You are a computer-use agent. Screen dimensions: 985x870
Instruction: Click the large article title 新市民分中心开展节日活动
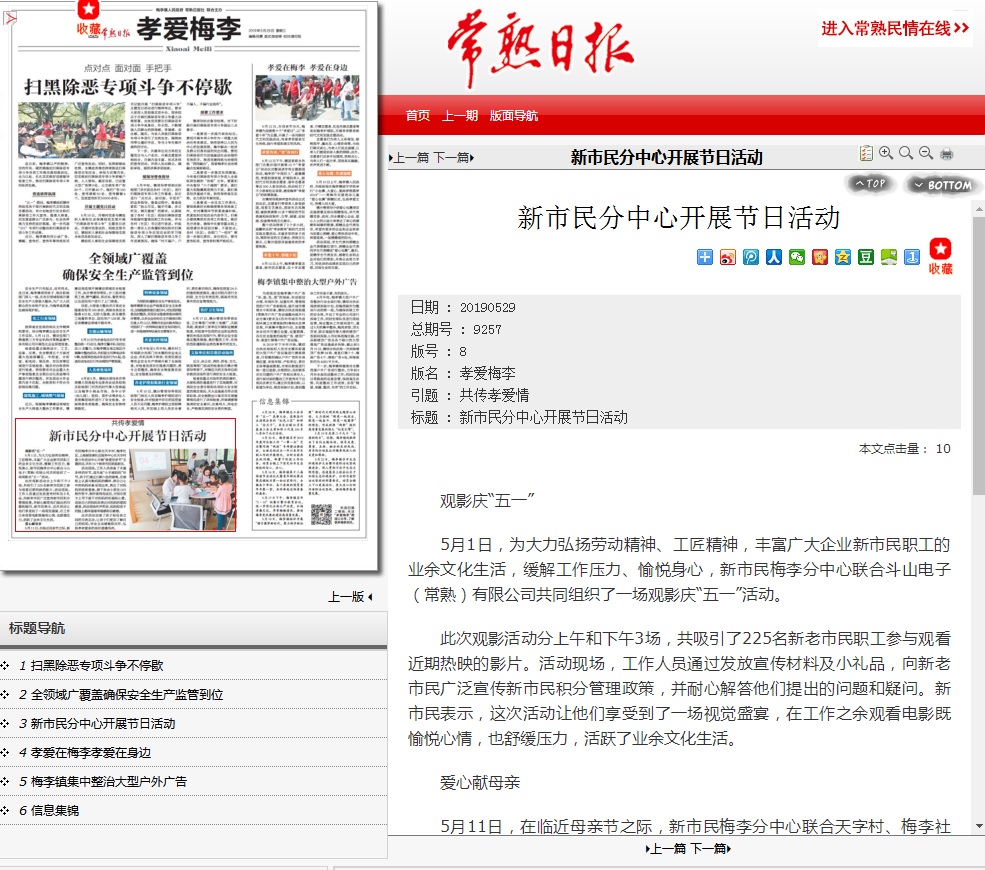[x=678, y=218]
